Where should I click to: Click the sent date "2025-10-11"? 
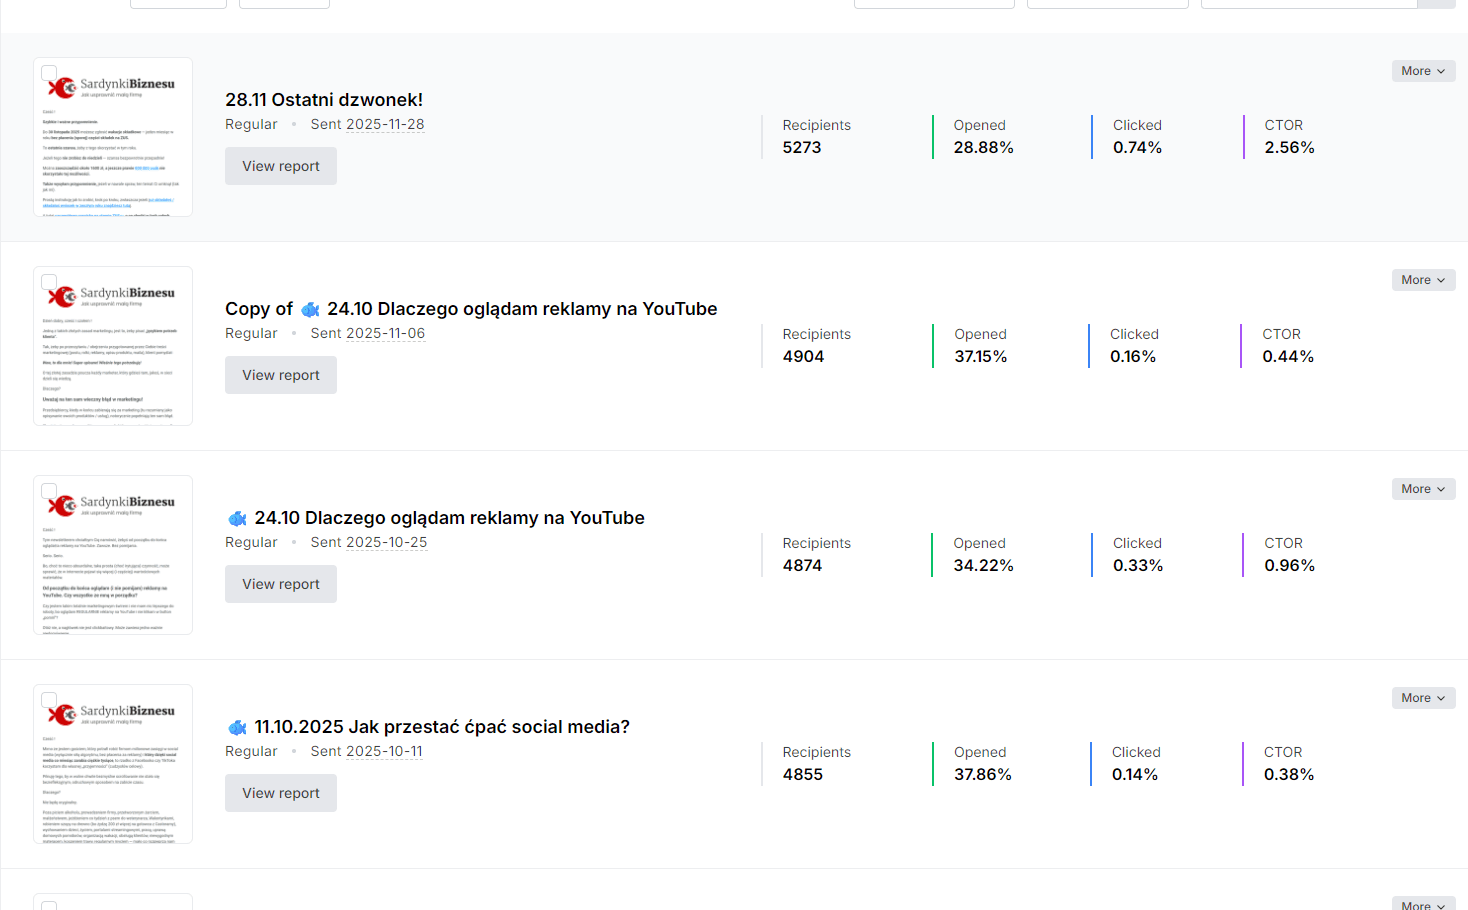pyautogui.click(x=384, y=752)
